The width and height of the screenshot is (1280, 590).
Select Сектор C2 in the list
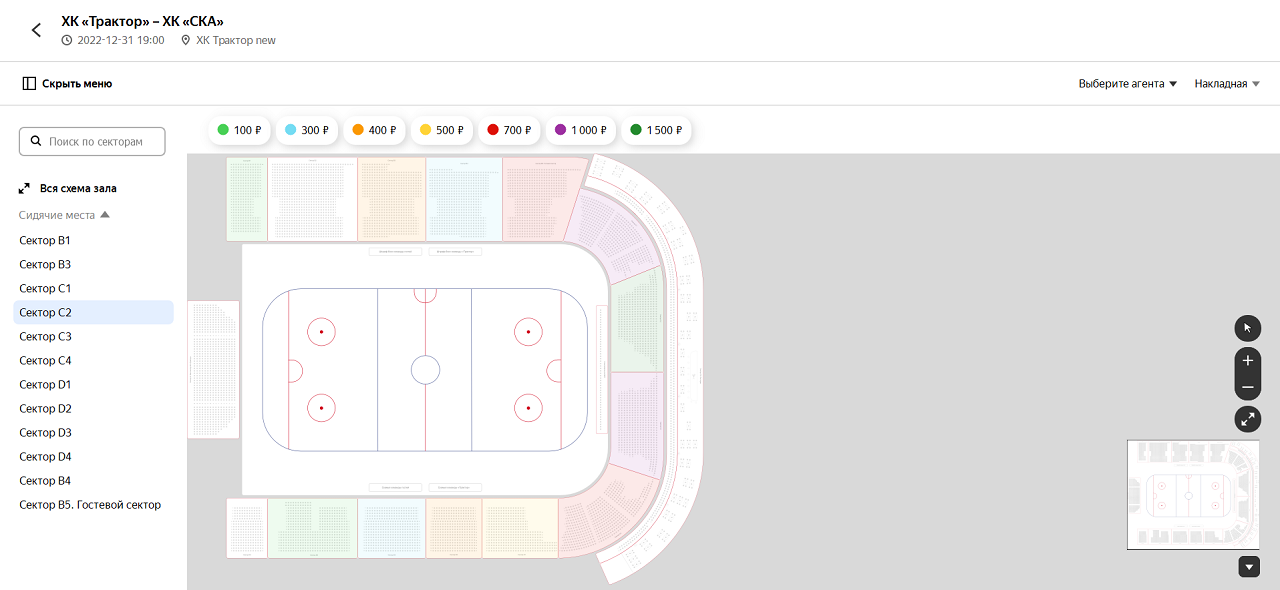pyautogui.click(x=46, y=313)
